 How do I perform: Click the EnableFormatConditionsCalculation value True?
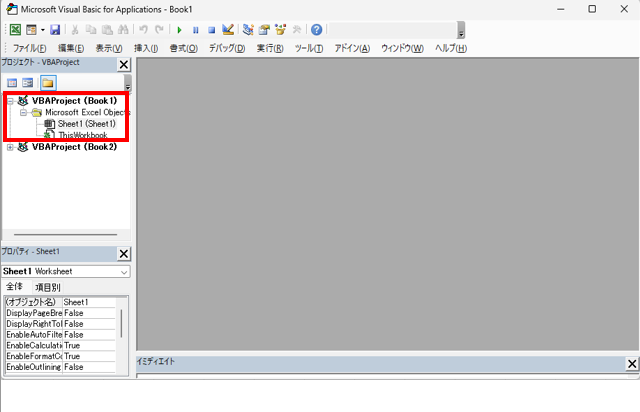[89, 356]
